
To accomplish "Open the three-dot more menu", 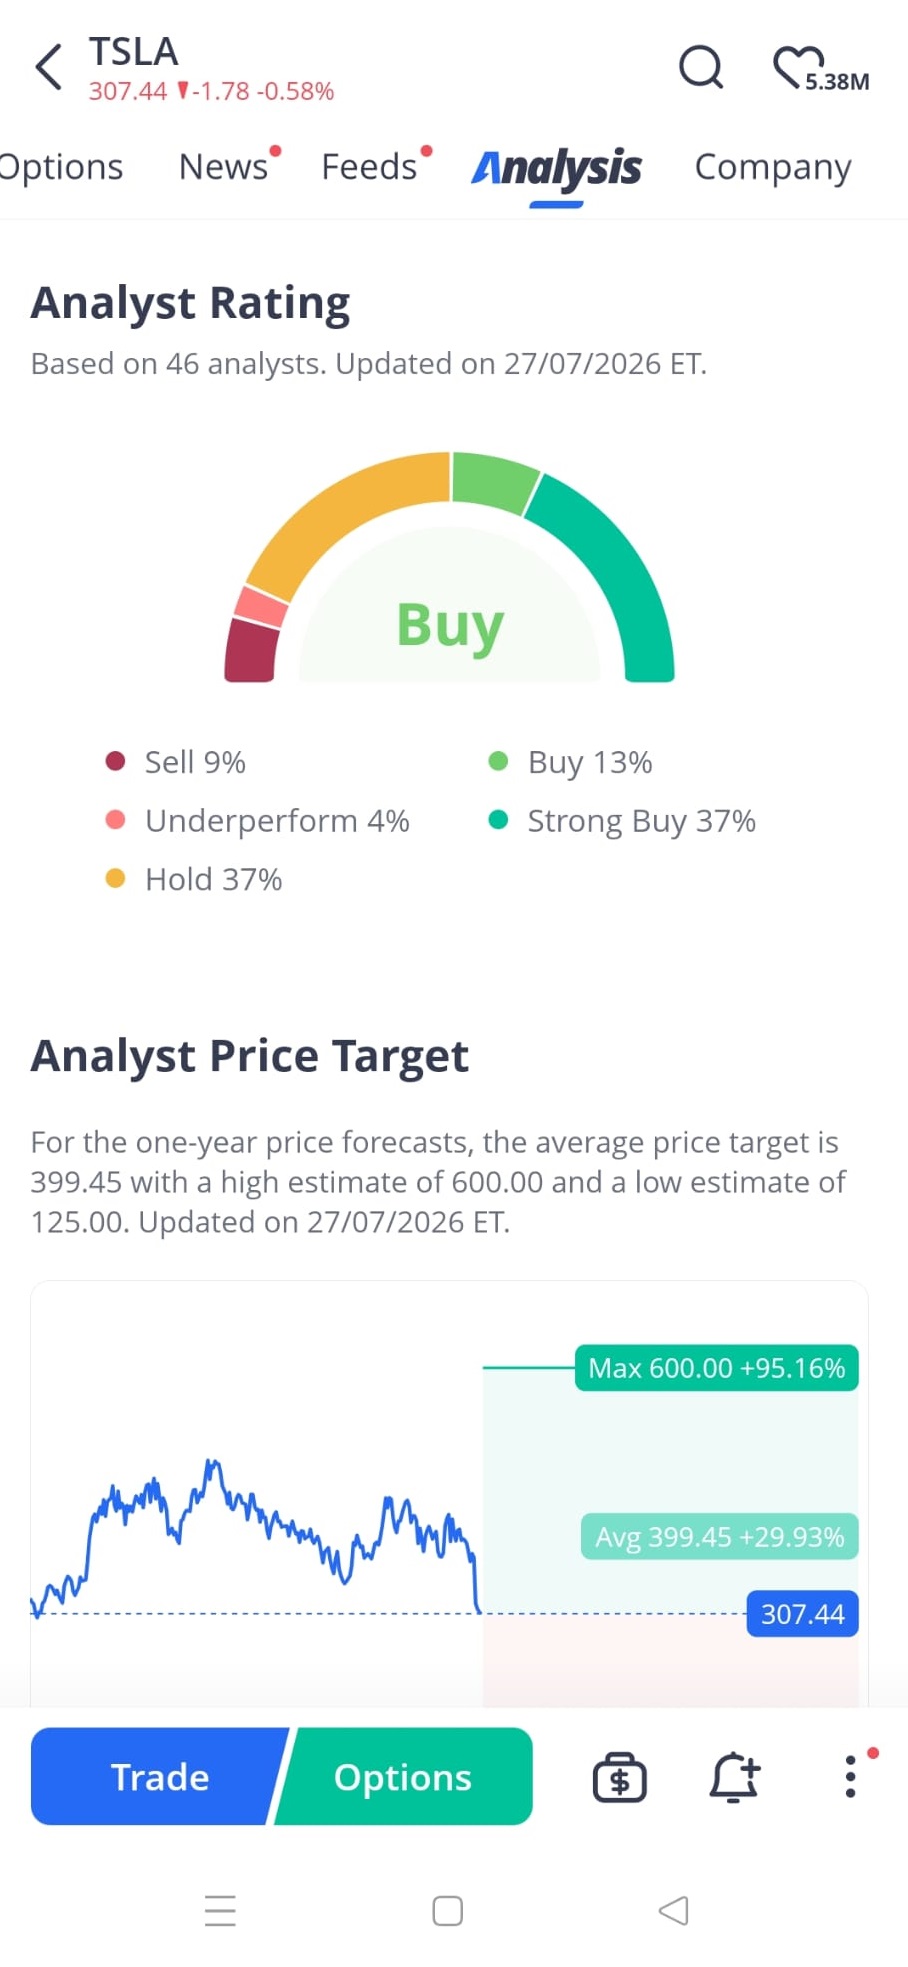I will pos(852,1776).
